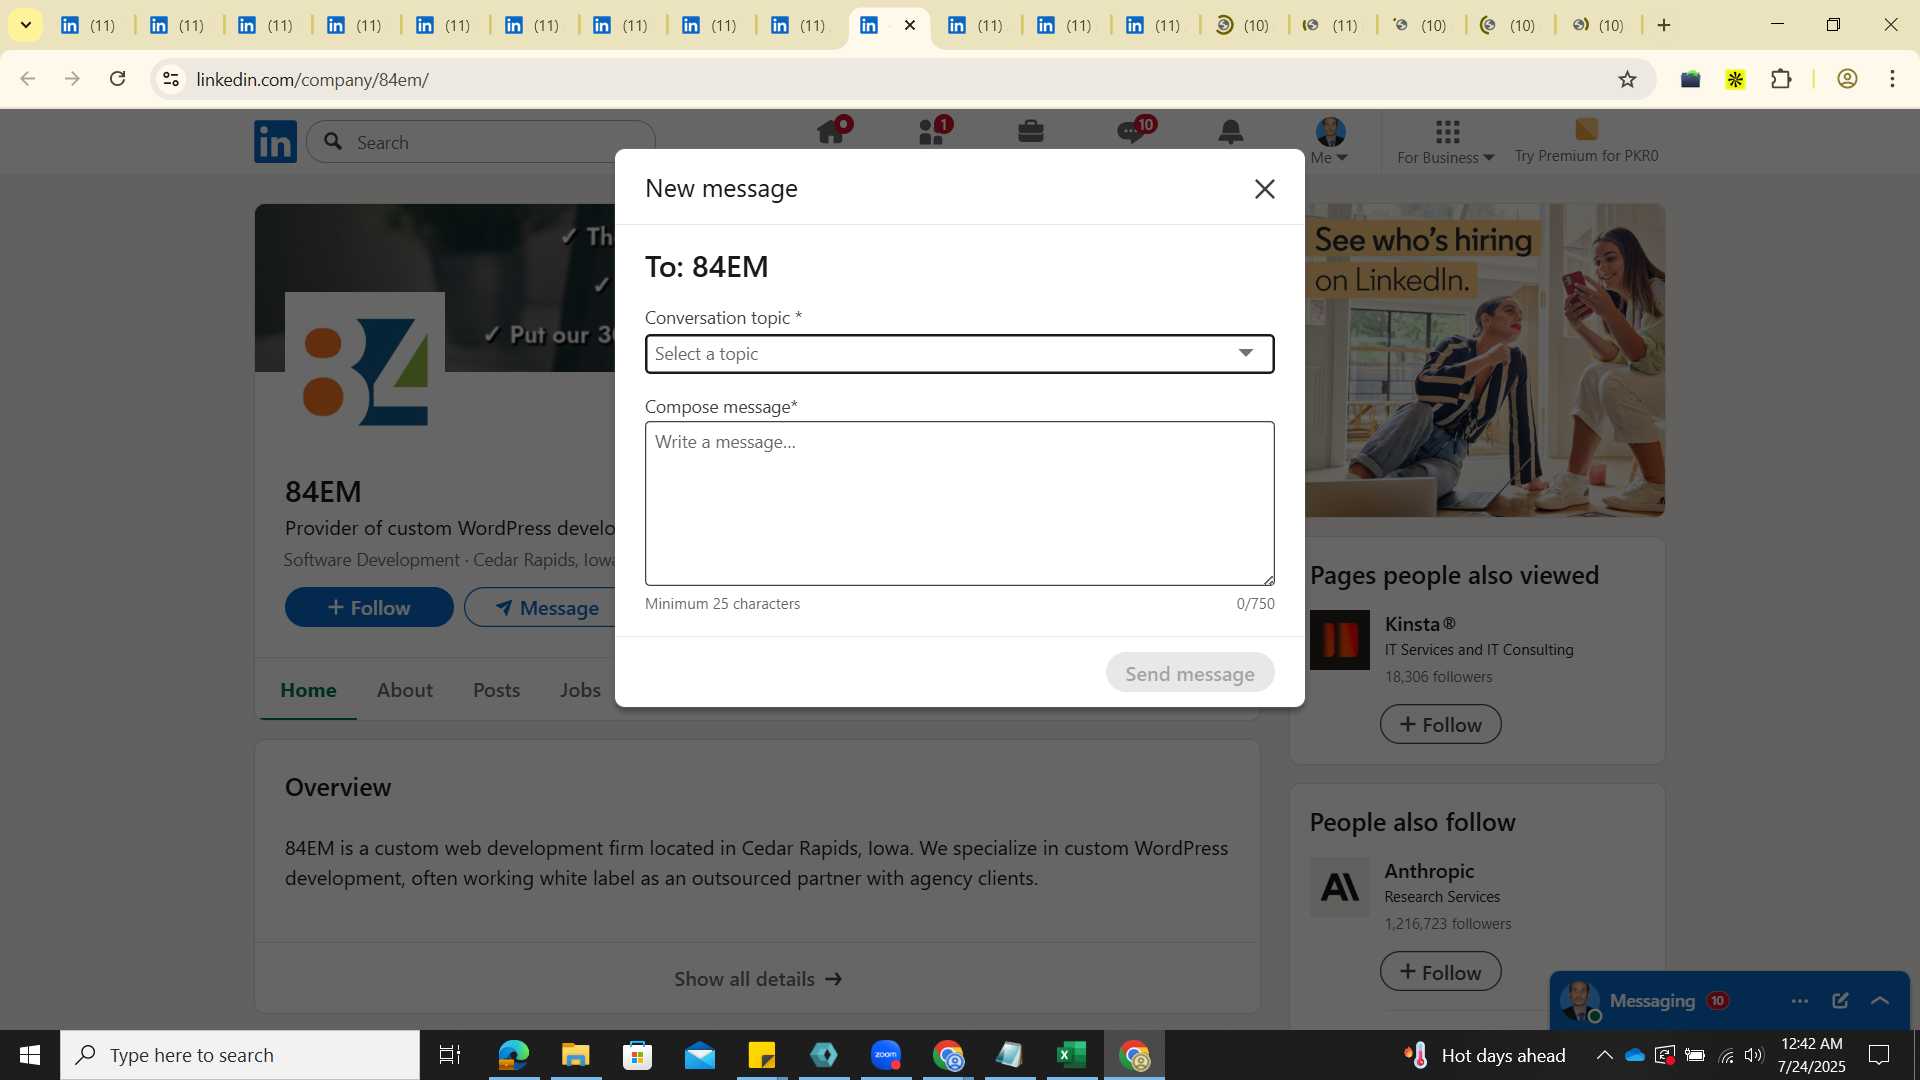Image resolution: width=1920 pixels, height=1080 pixels.
Task: Switch to the Jobs tab
Action: coord(580,689)
